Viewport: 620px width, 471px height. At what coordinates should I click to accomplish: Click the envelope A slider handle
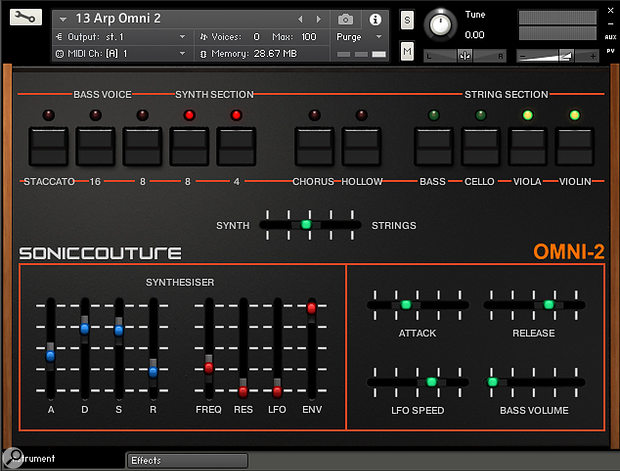[x=50, y=356]
